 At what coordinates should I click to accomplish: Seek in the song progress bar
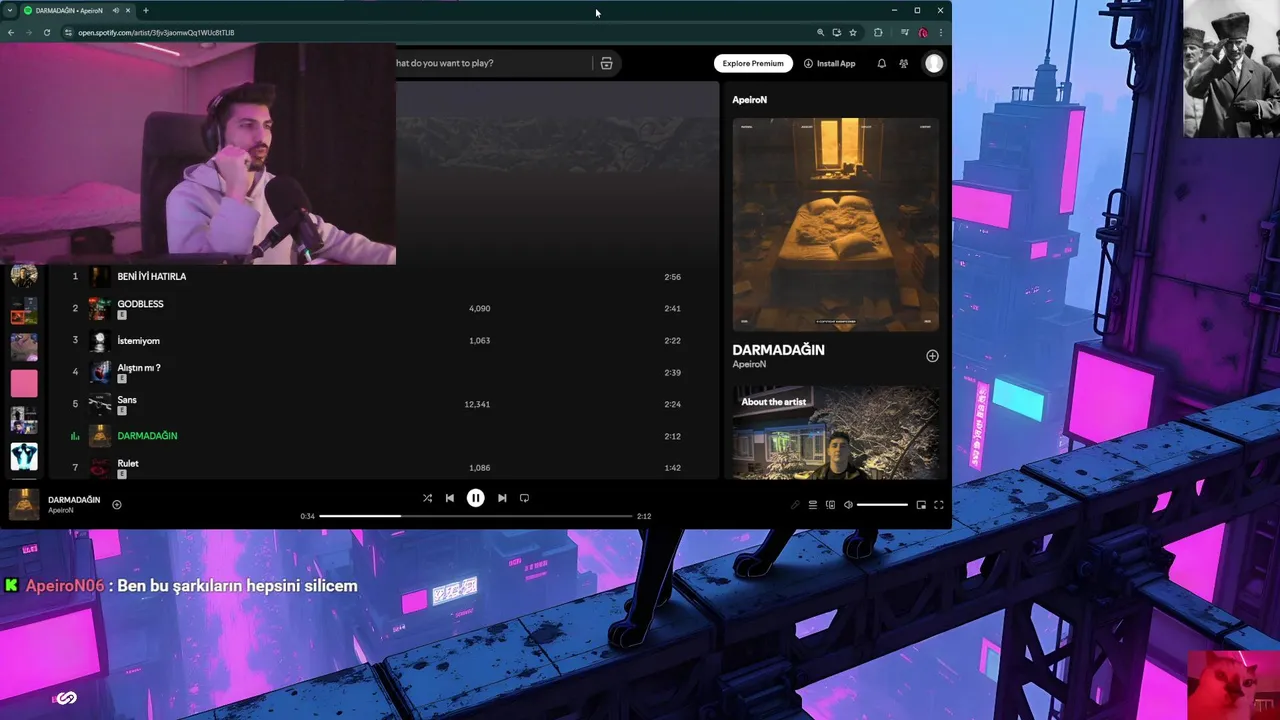click(476, 516)
